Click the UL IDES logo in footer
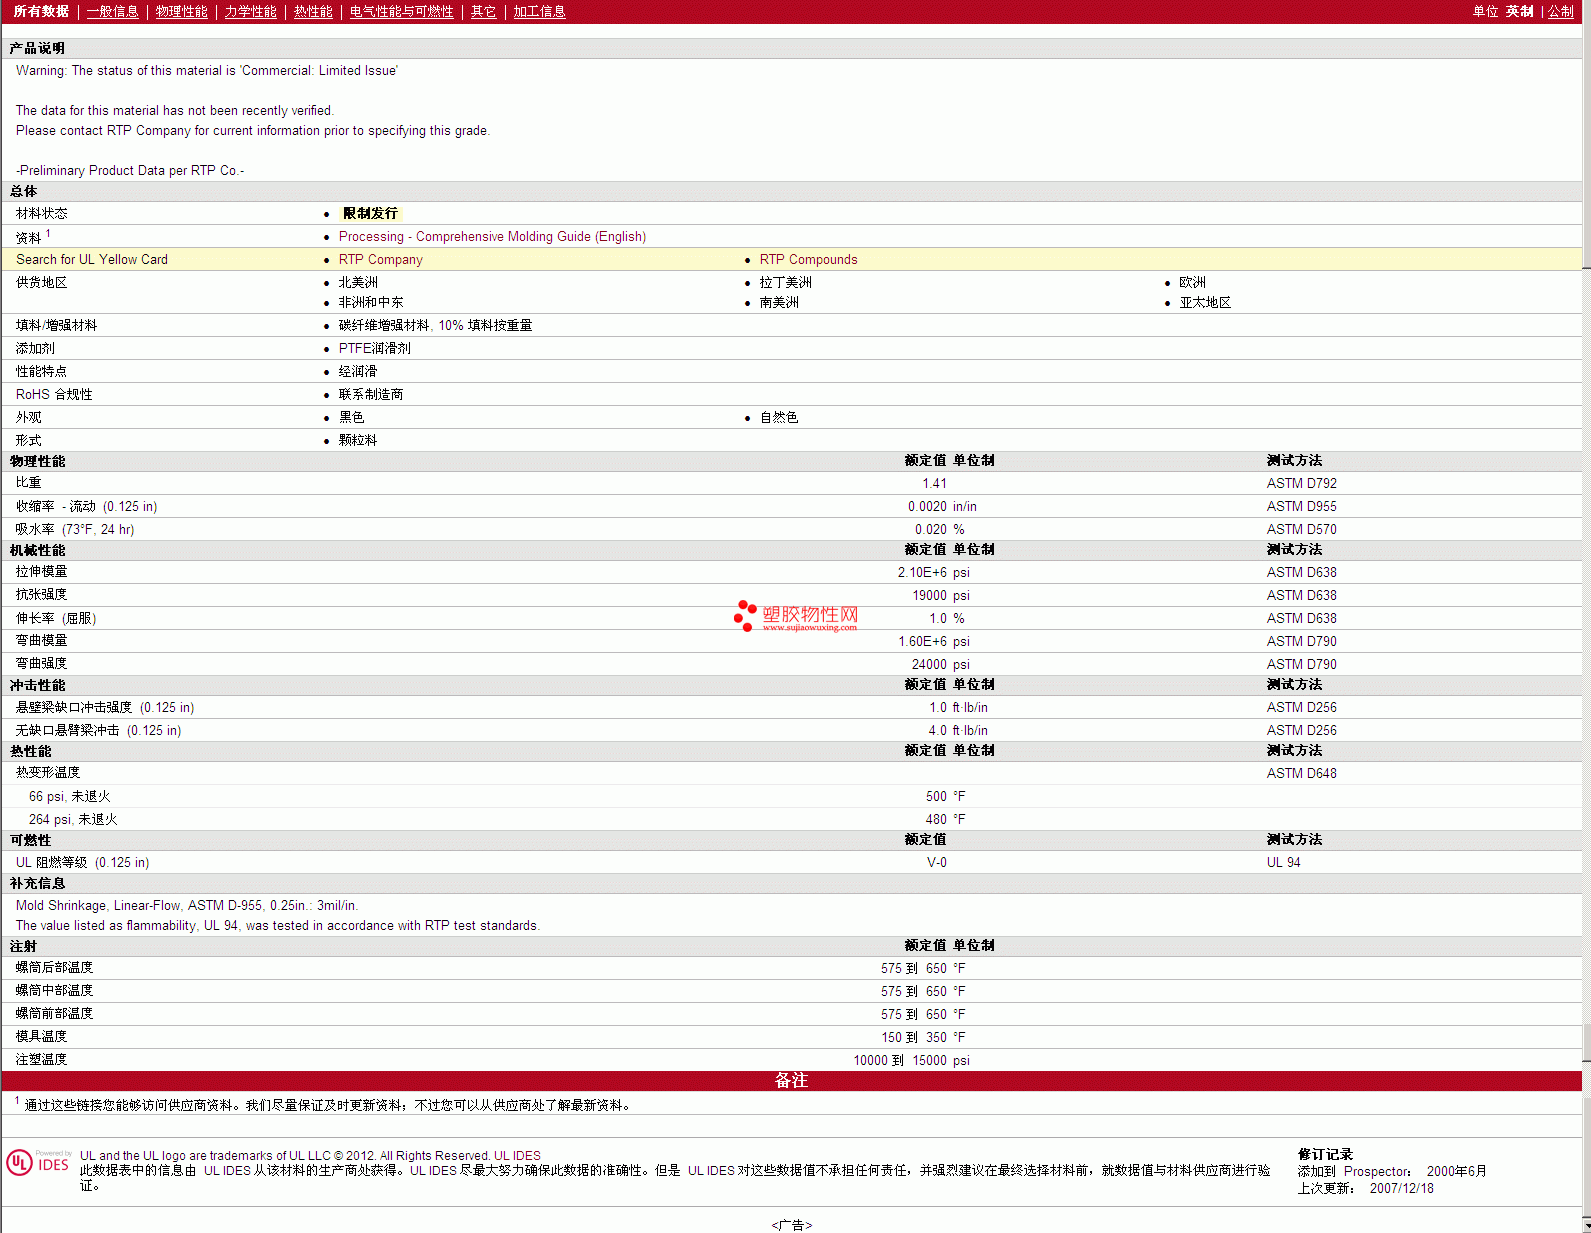Viewport: 1591px width, 1233px height. tap(38, 1163)
